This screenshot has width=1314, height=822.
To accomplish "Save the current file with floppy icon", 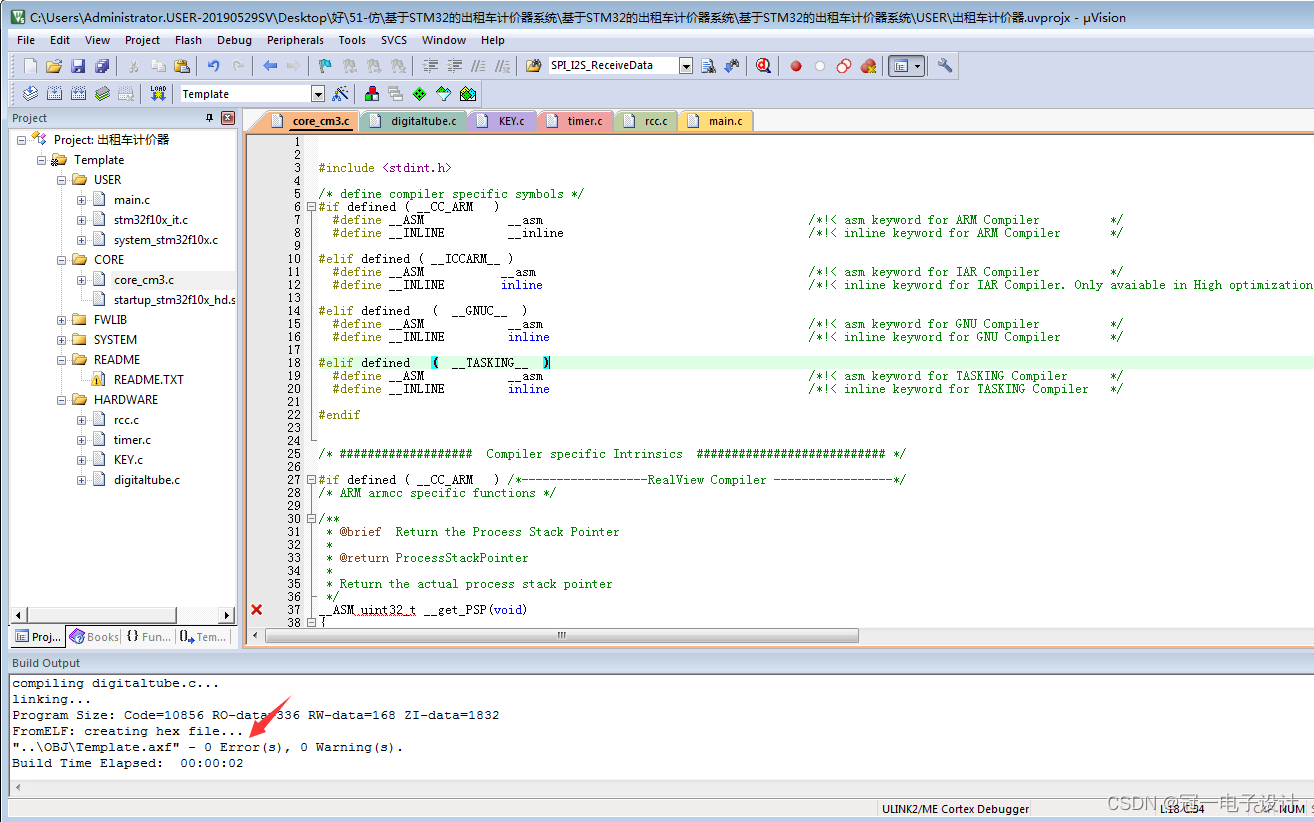I will pyautogui.click(x=78, y=66).
